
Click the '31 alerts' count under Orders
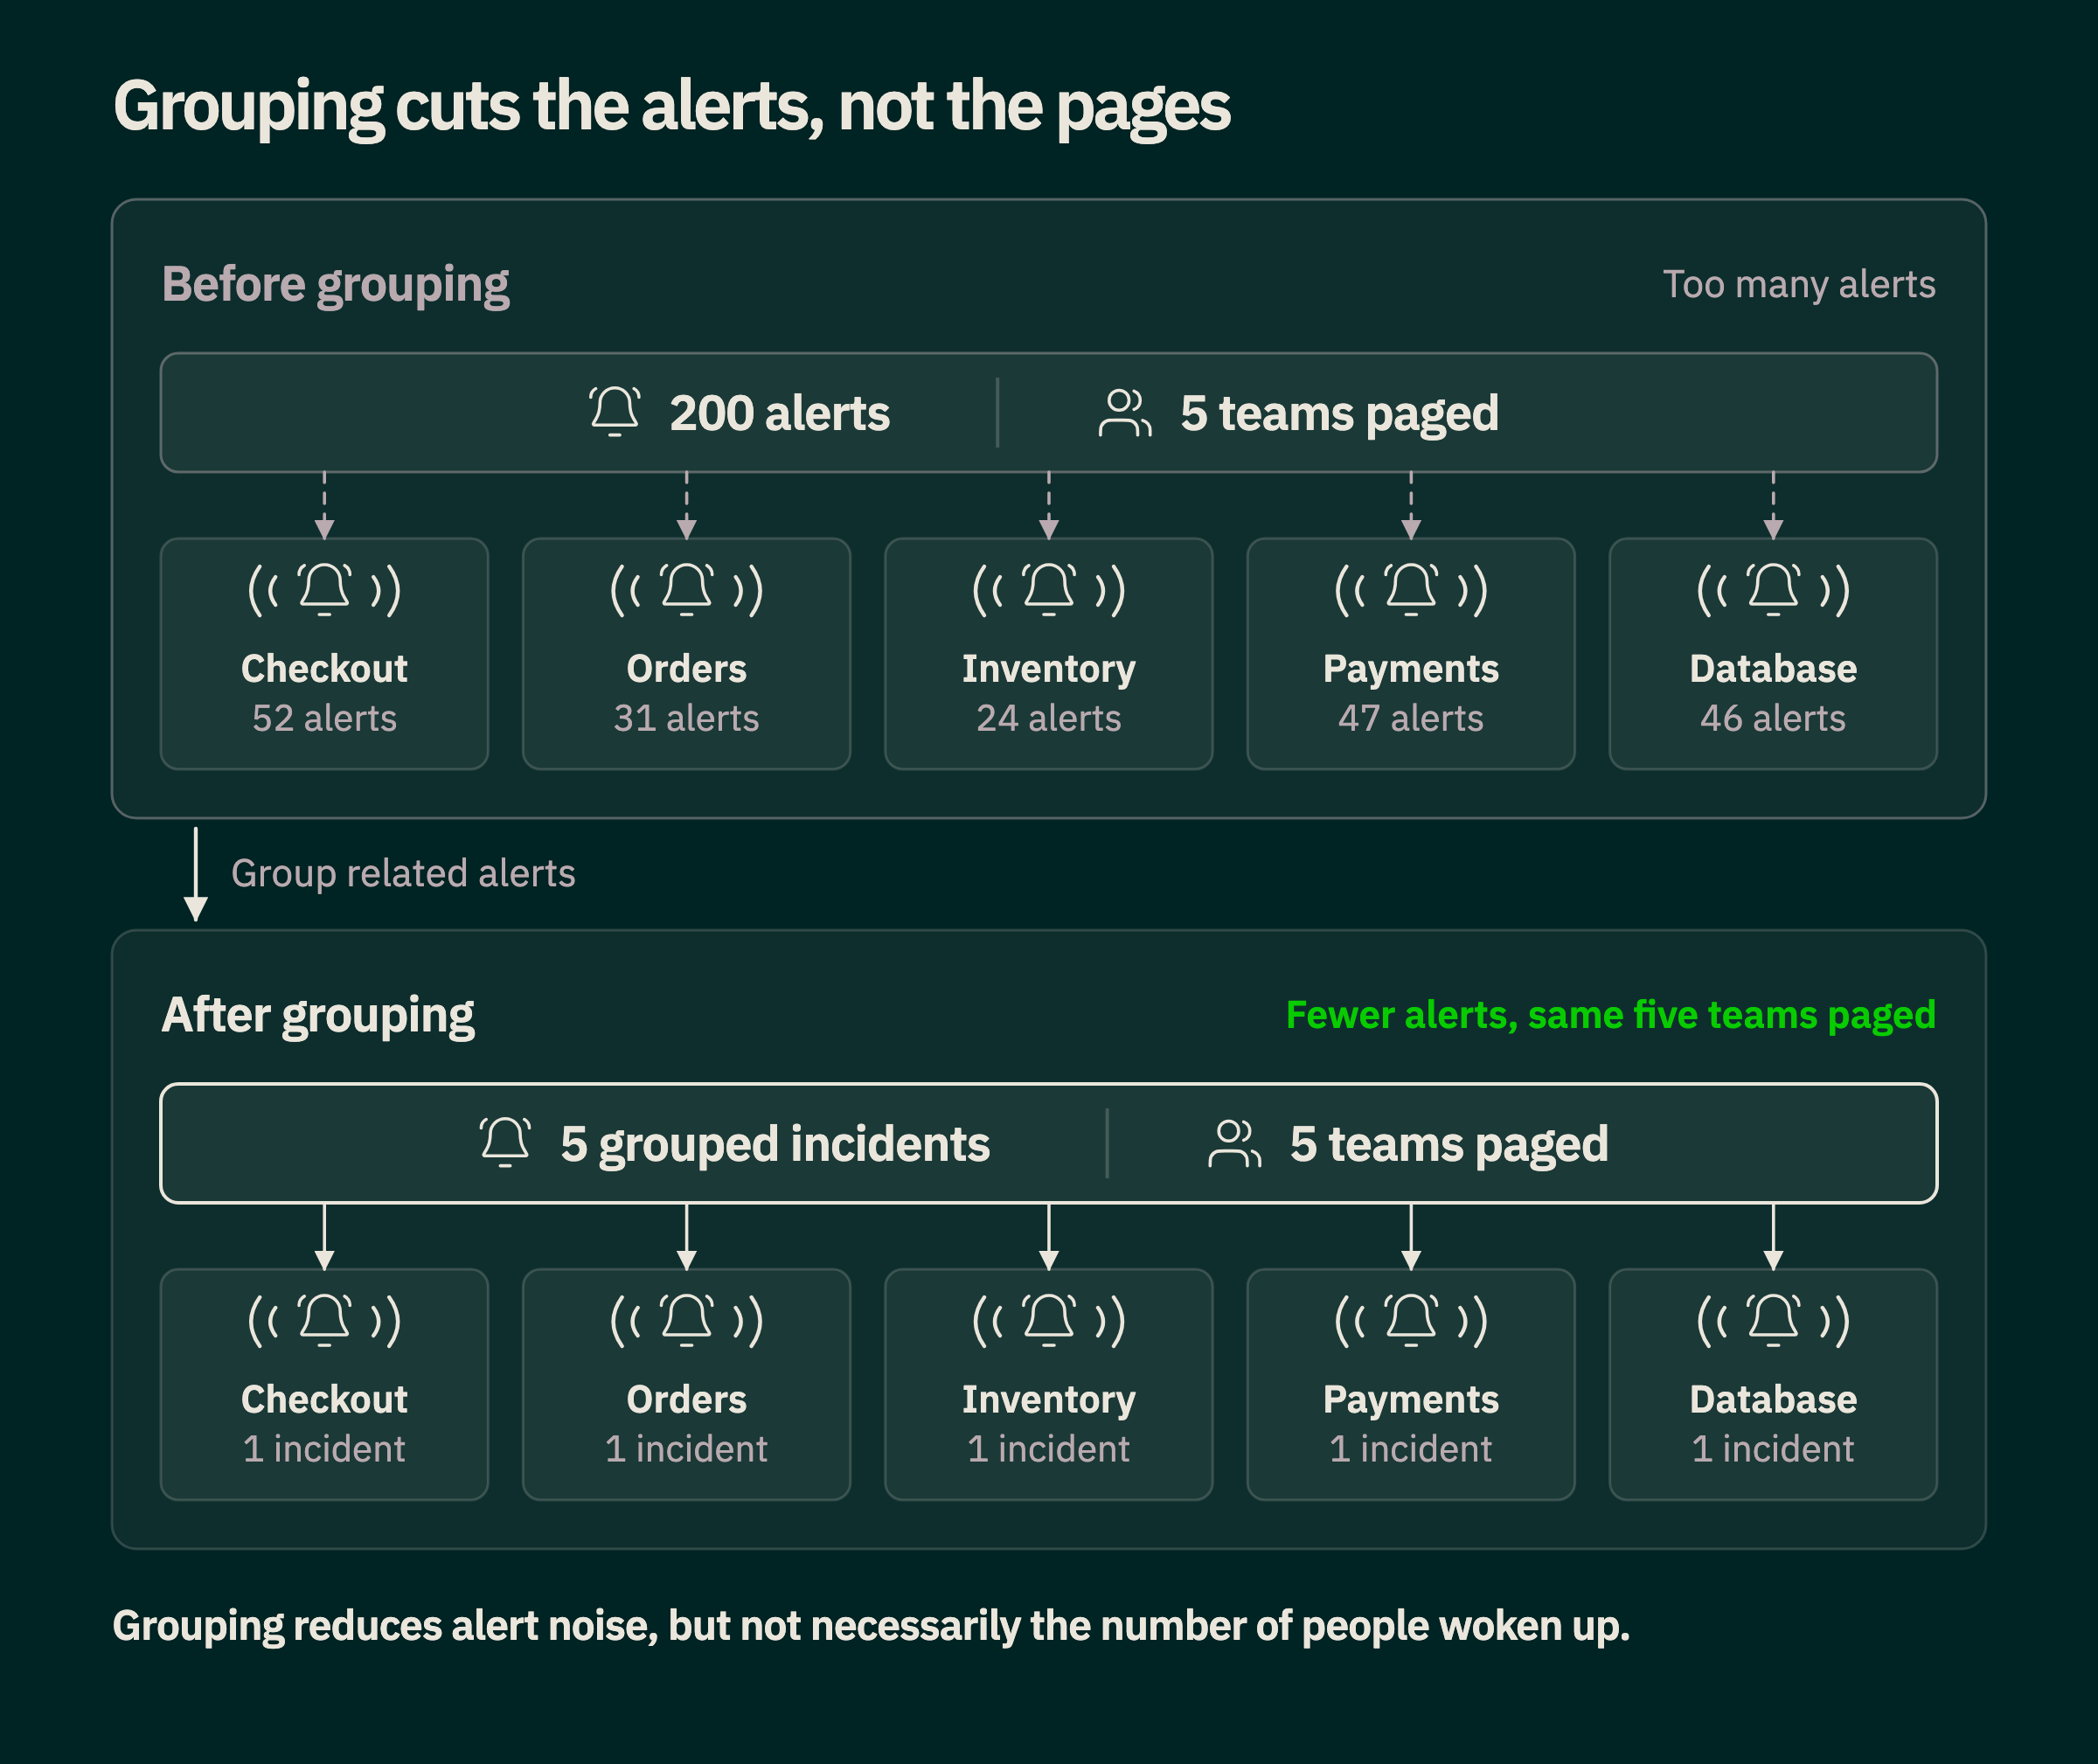[686, 718]
